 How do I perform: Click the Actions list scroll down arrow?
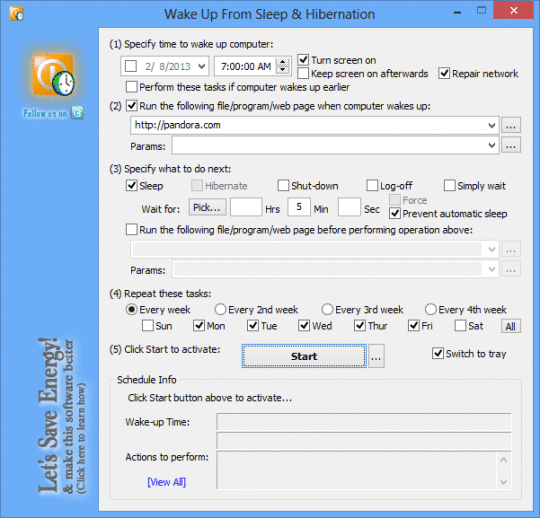coord(503,481)
